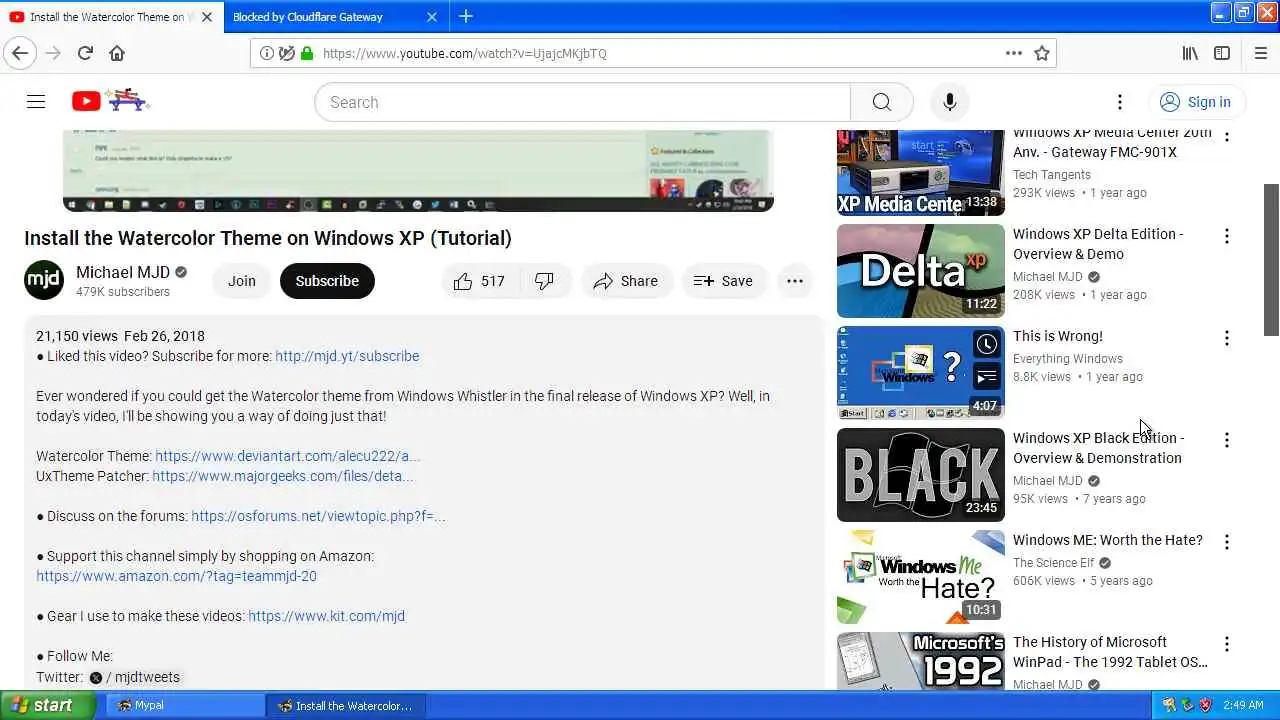
Task: Subscribe to Michael MJD
Action: (x=327, y=281)
